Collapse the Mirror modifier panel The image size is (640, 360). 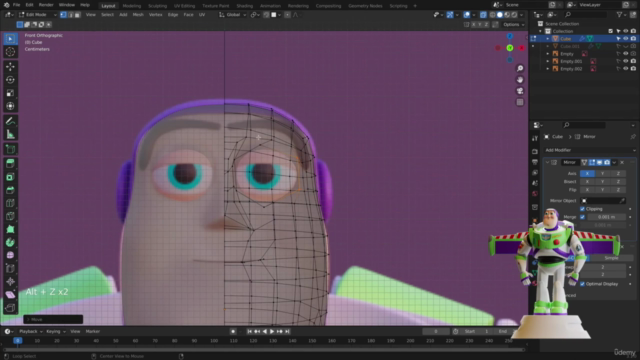(547, 162)
